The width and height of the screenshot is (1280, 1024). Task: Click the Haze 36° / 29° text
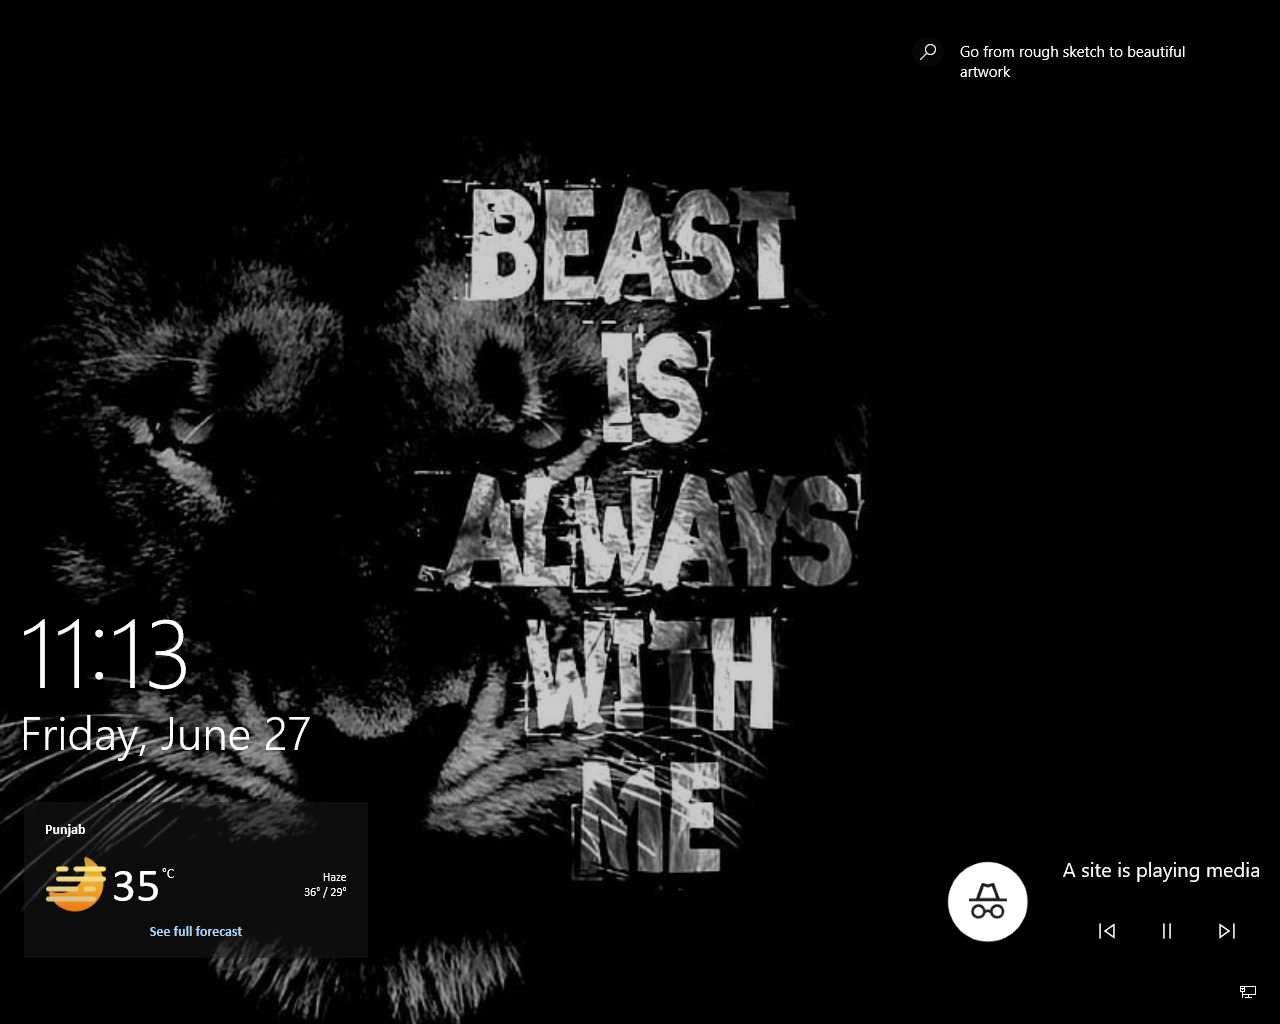[326, 884]
